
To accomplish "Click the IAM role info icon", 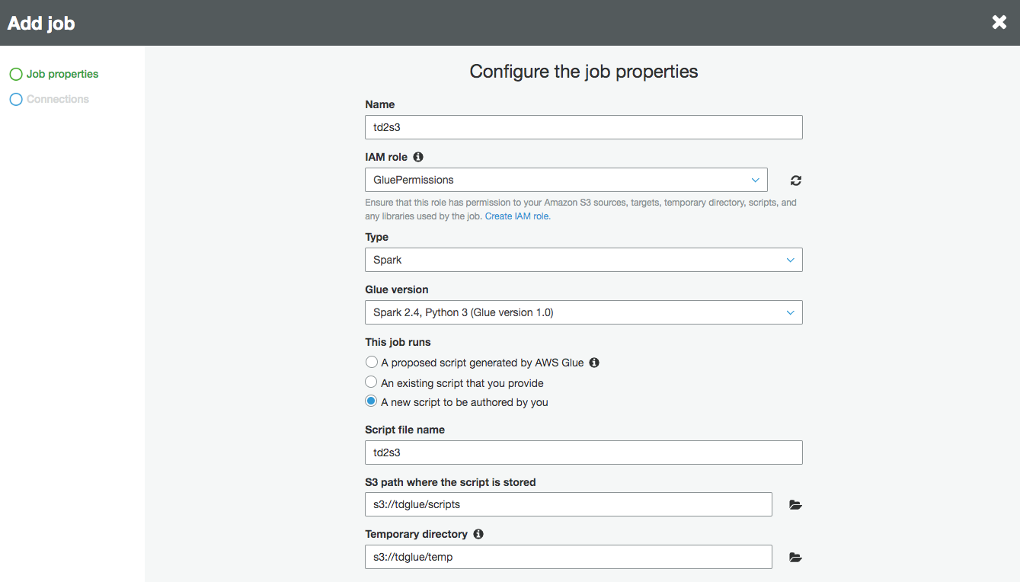I will point(418,157).
